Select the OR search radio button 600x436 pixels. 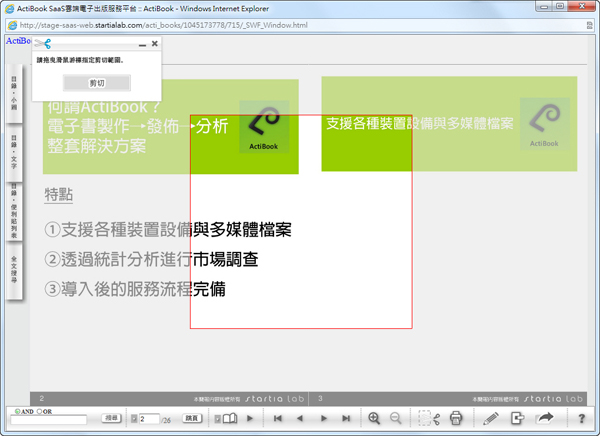[39, 412]
